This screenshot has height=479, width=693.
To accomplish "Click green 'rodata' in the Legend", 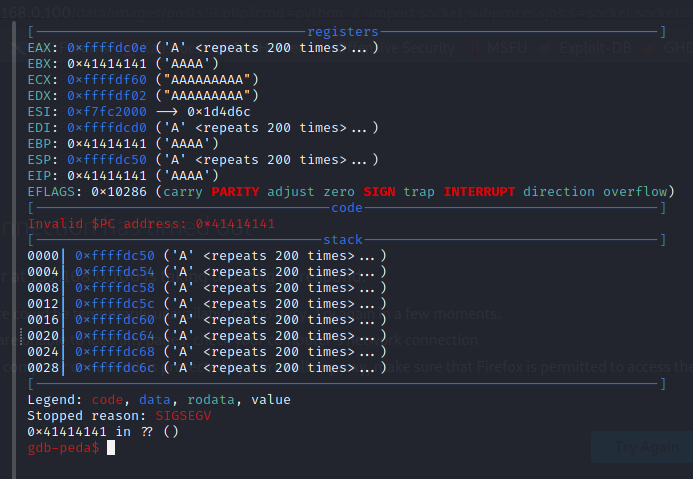I will point(211,400).
